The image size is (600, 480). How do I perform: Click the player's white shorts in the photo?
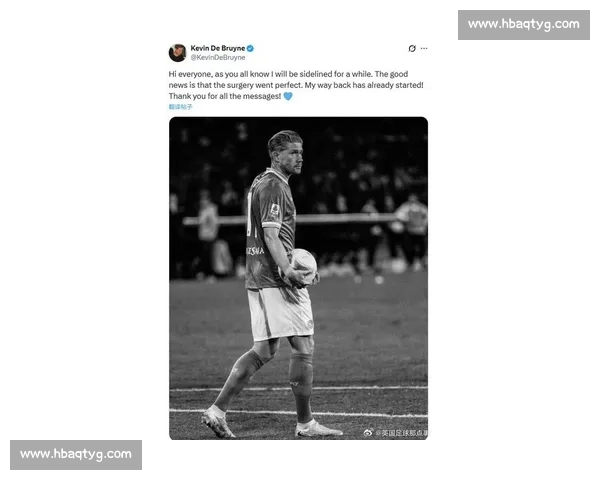(279, 312)
